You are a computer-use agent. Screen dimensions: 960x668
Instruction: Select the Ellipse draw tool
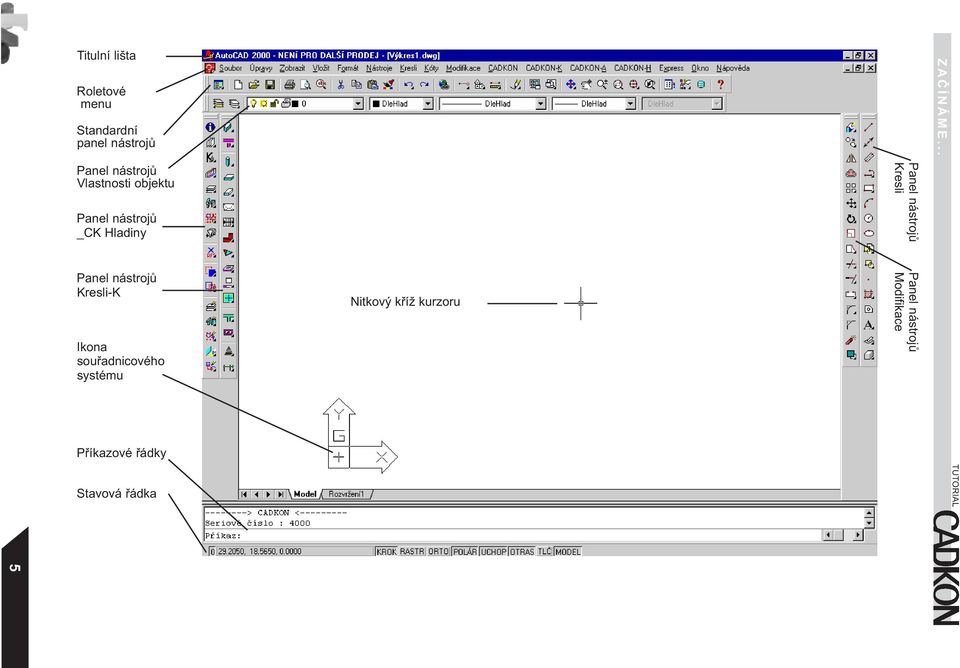[869, 233]
